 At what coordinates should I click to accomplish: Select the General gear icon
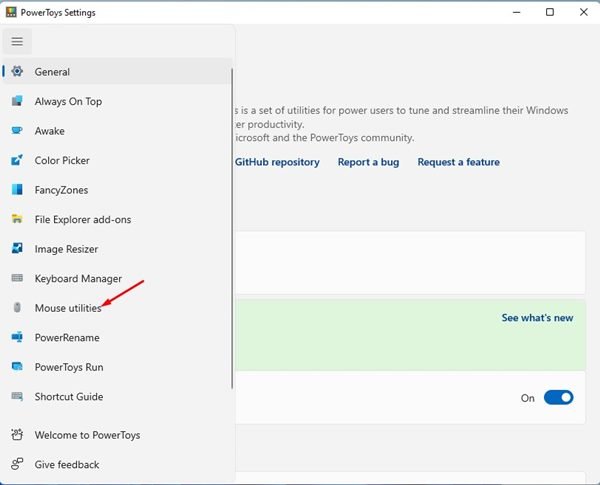tap(17, 72)
